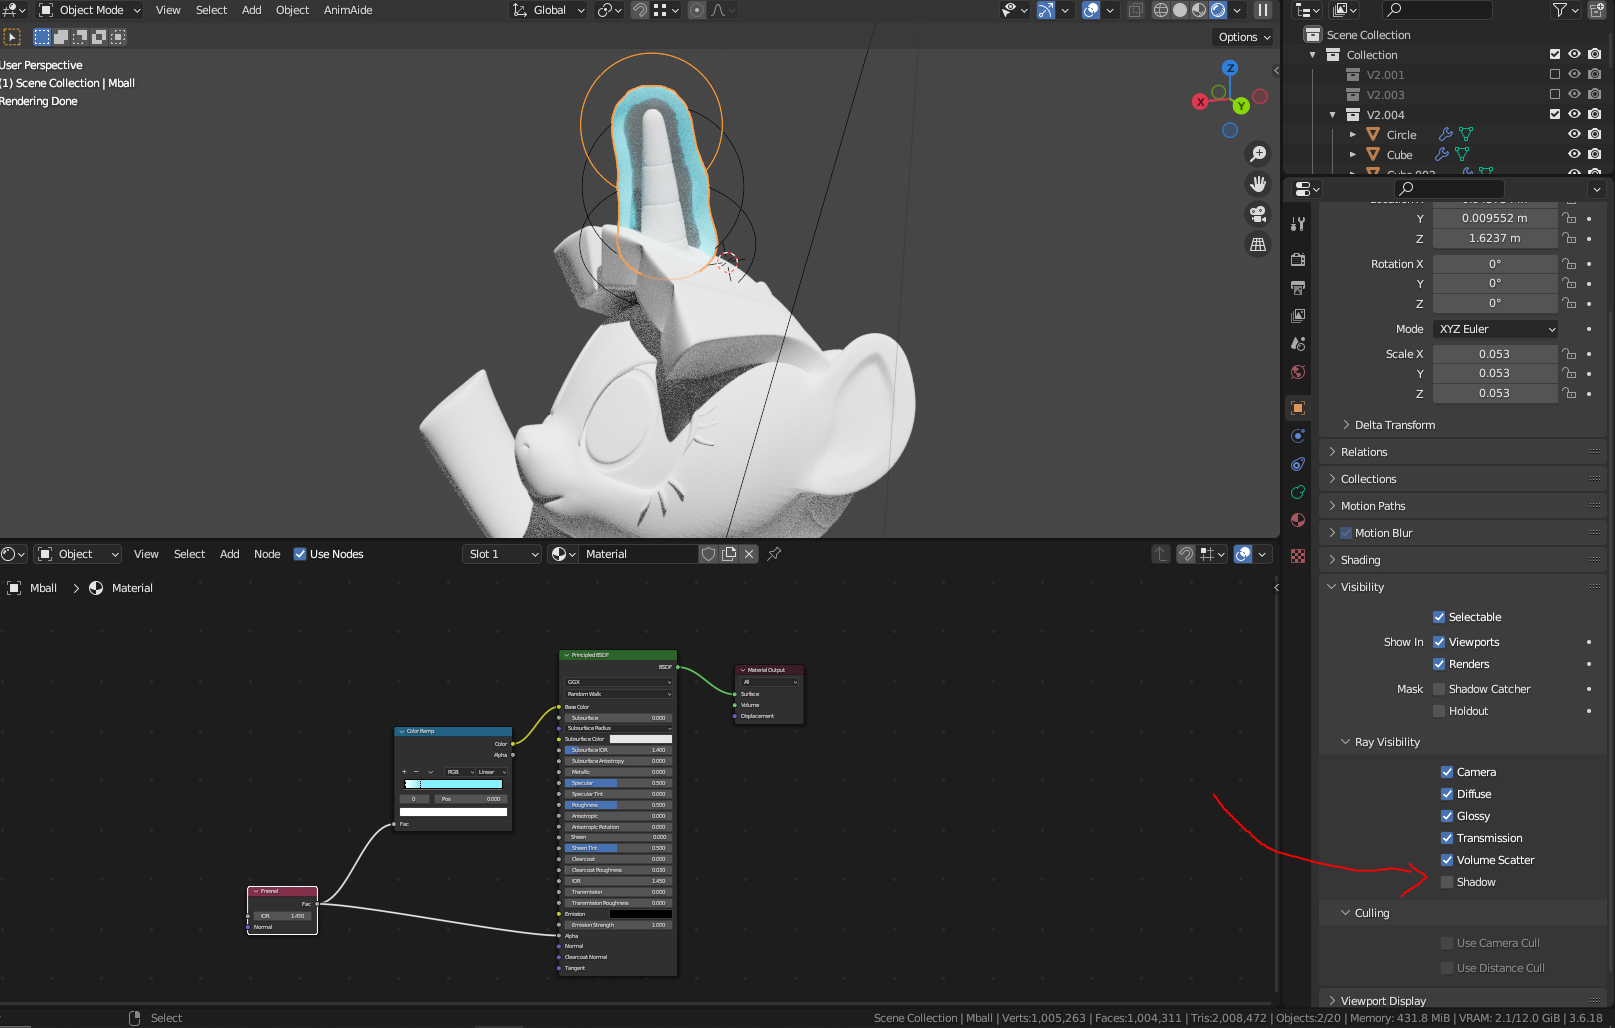Open the Tool properties tab

(1298, 224)
